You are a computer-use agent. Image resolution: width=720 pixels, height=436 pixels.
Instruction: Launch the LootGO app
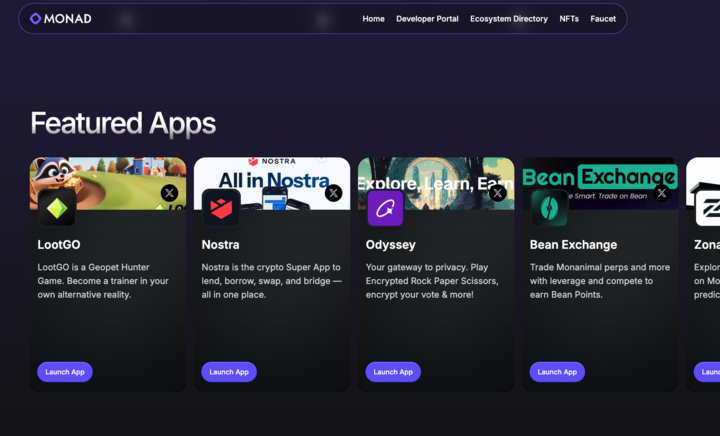(x=65, y=372)
